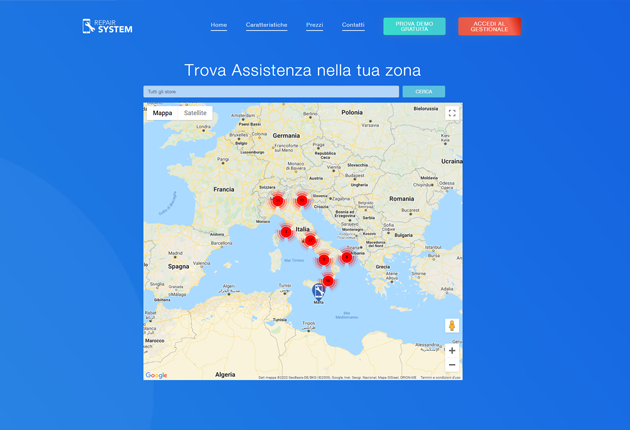Click the blue repair pin near Malta

tap(318, 292)
